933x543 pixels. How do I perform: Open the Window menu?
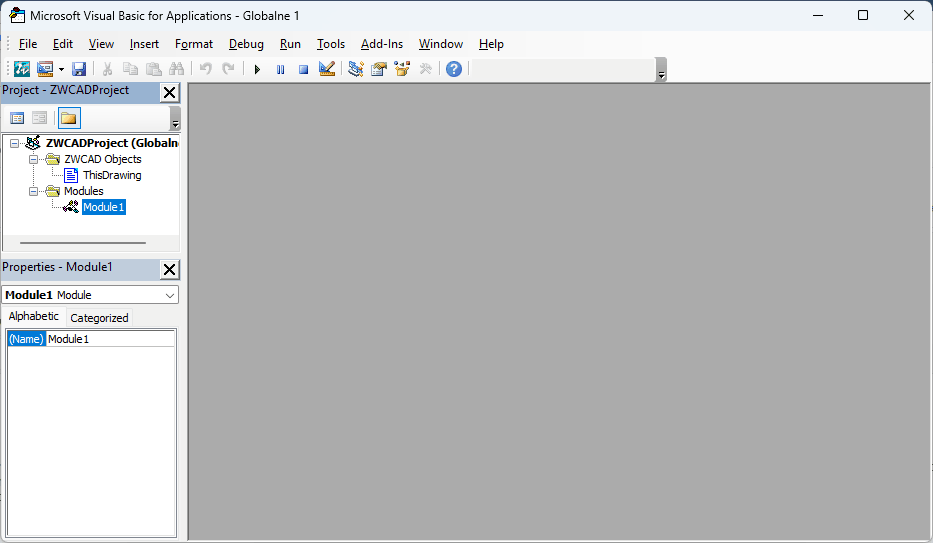[440, 44]
